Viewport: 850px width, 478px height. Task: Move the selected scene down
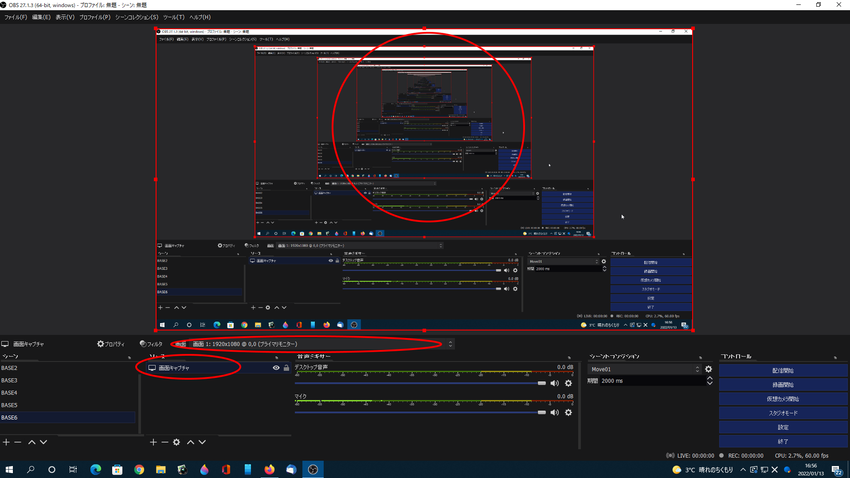point(43,442)
